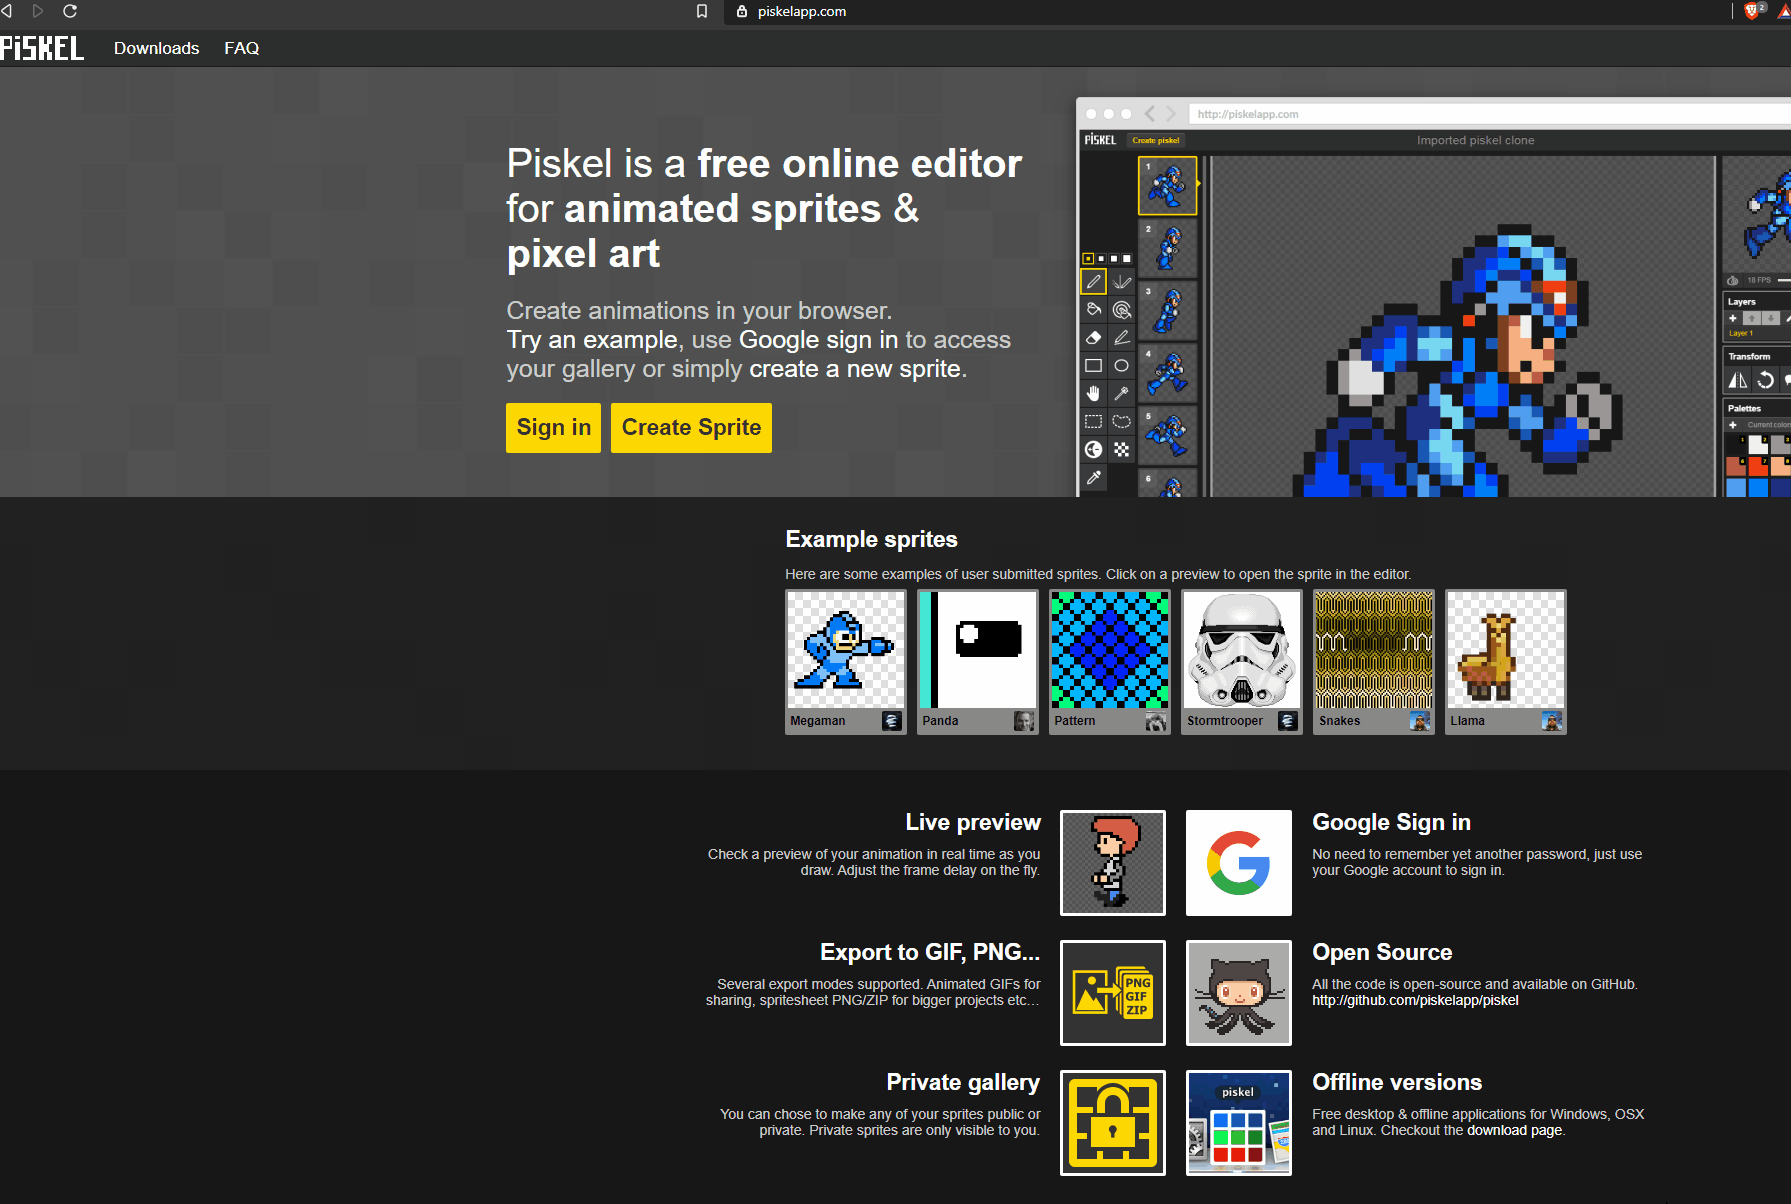Follow the "download page" link
This screenshot has width=1791, height=1204.
click(x=1514, y=1131)
